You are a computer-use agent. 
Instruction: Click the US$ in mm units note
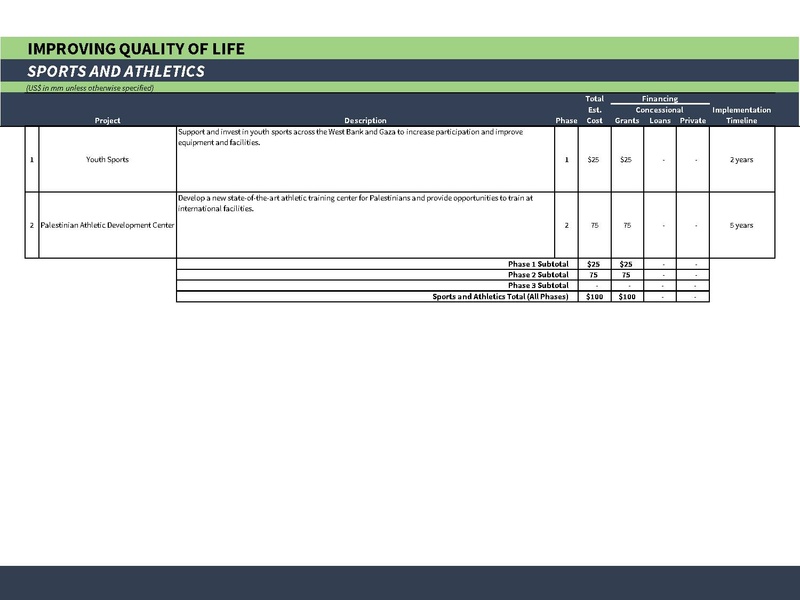pos(90,89)
